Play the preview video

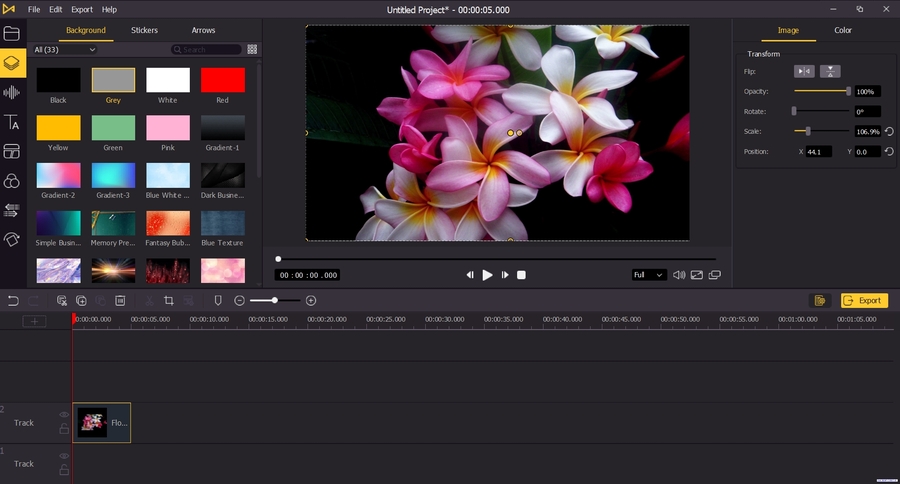click(x=487, y=275)
